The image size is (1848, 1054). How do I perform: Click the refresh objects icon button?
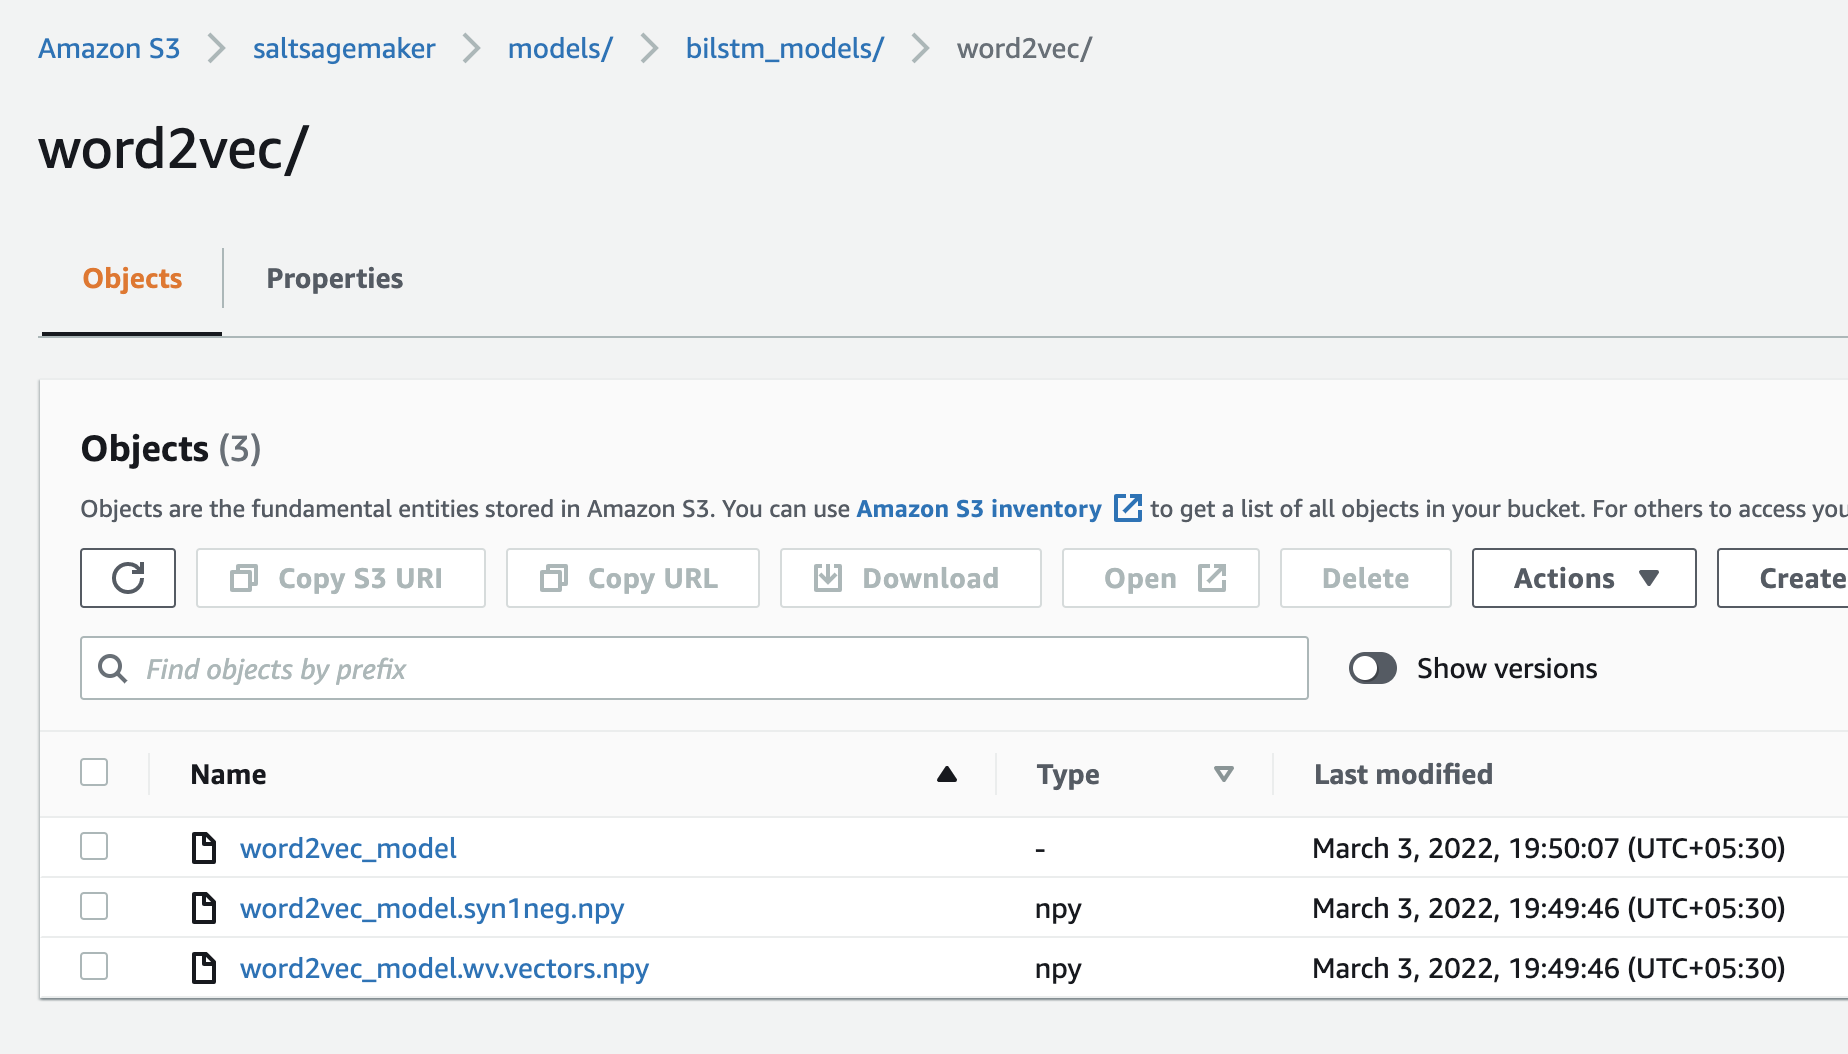pos(128,578)
